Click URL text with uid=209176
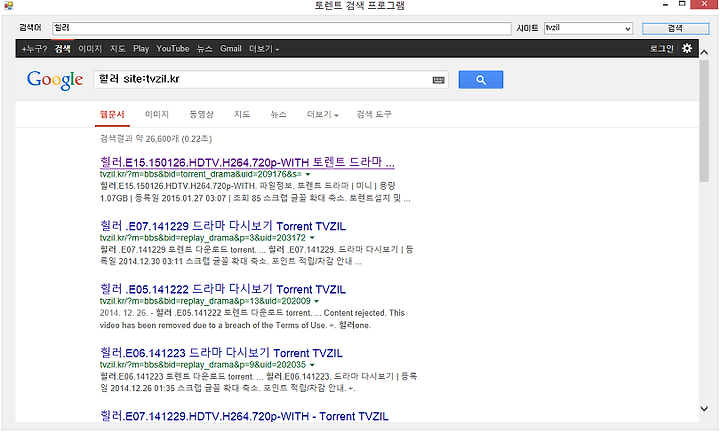The image size is (720, 432). 201,174
